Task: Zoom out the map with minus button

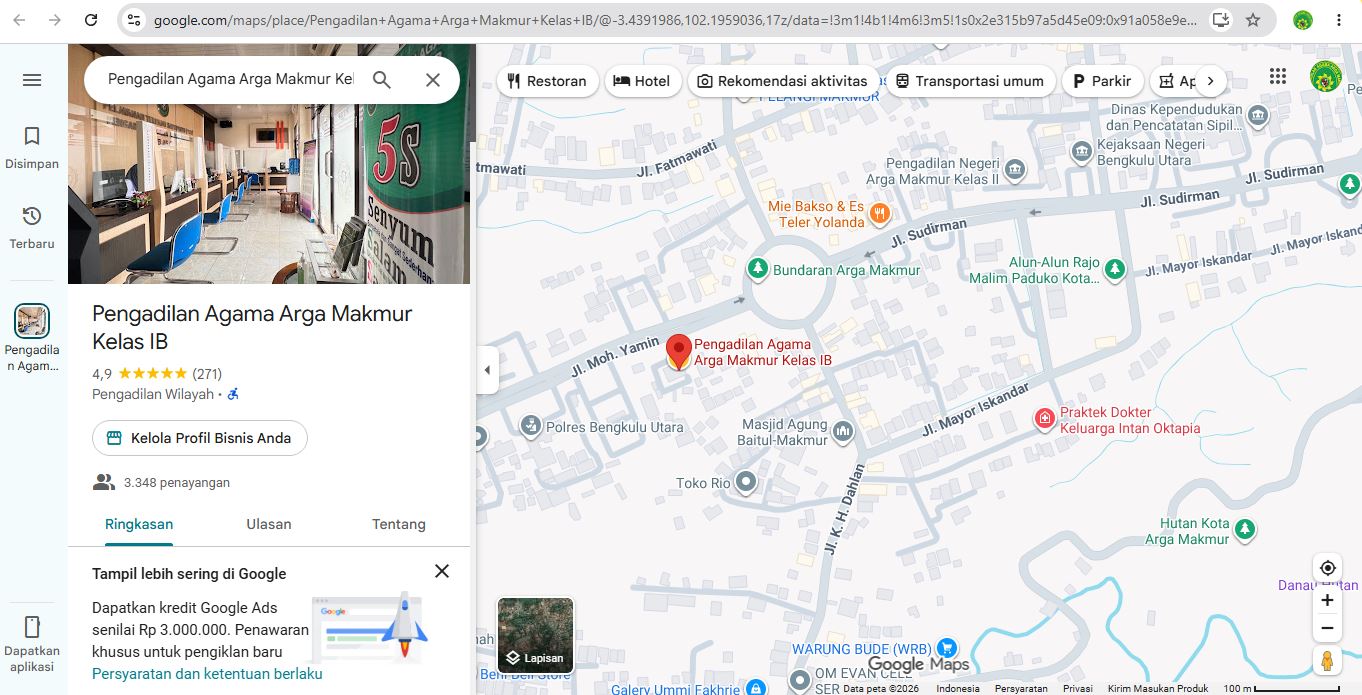Action: coord(1327,628)
